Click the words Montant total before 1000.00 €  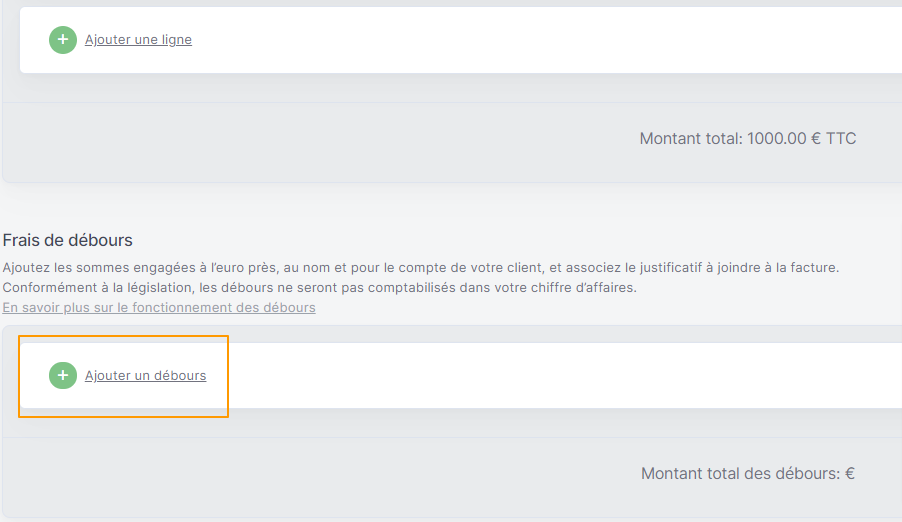[x=691, y=139]
